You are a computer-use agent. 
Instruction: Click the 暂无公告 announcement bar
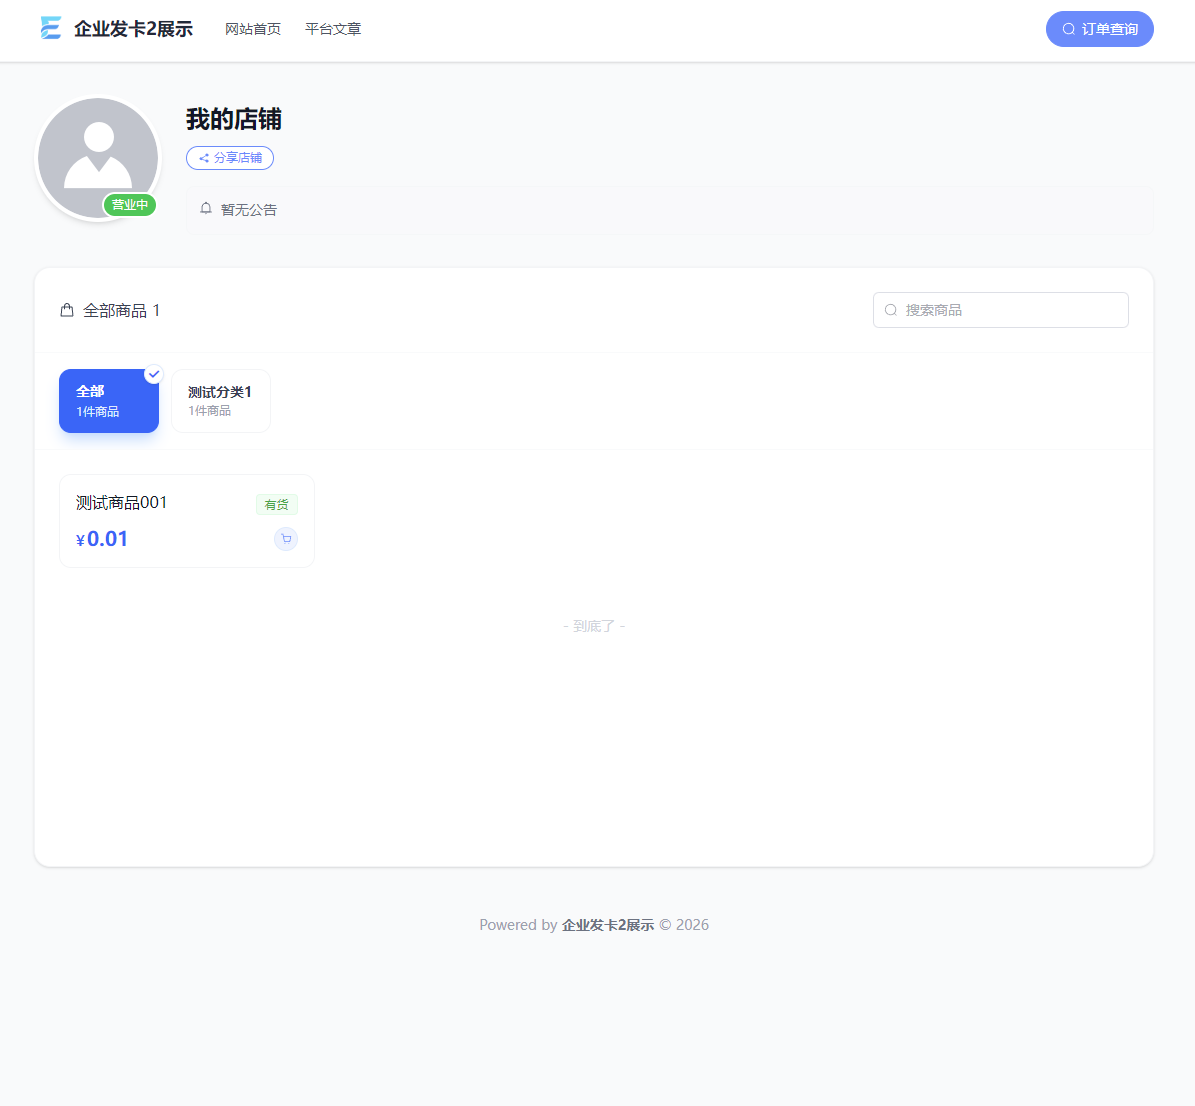[x=668, y=210]
